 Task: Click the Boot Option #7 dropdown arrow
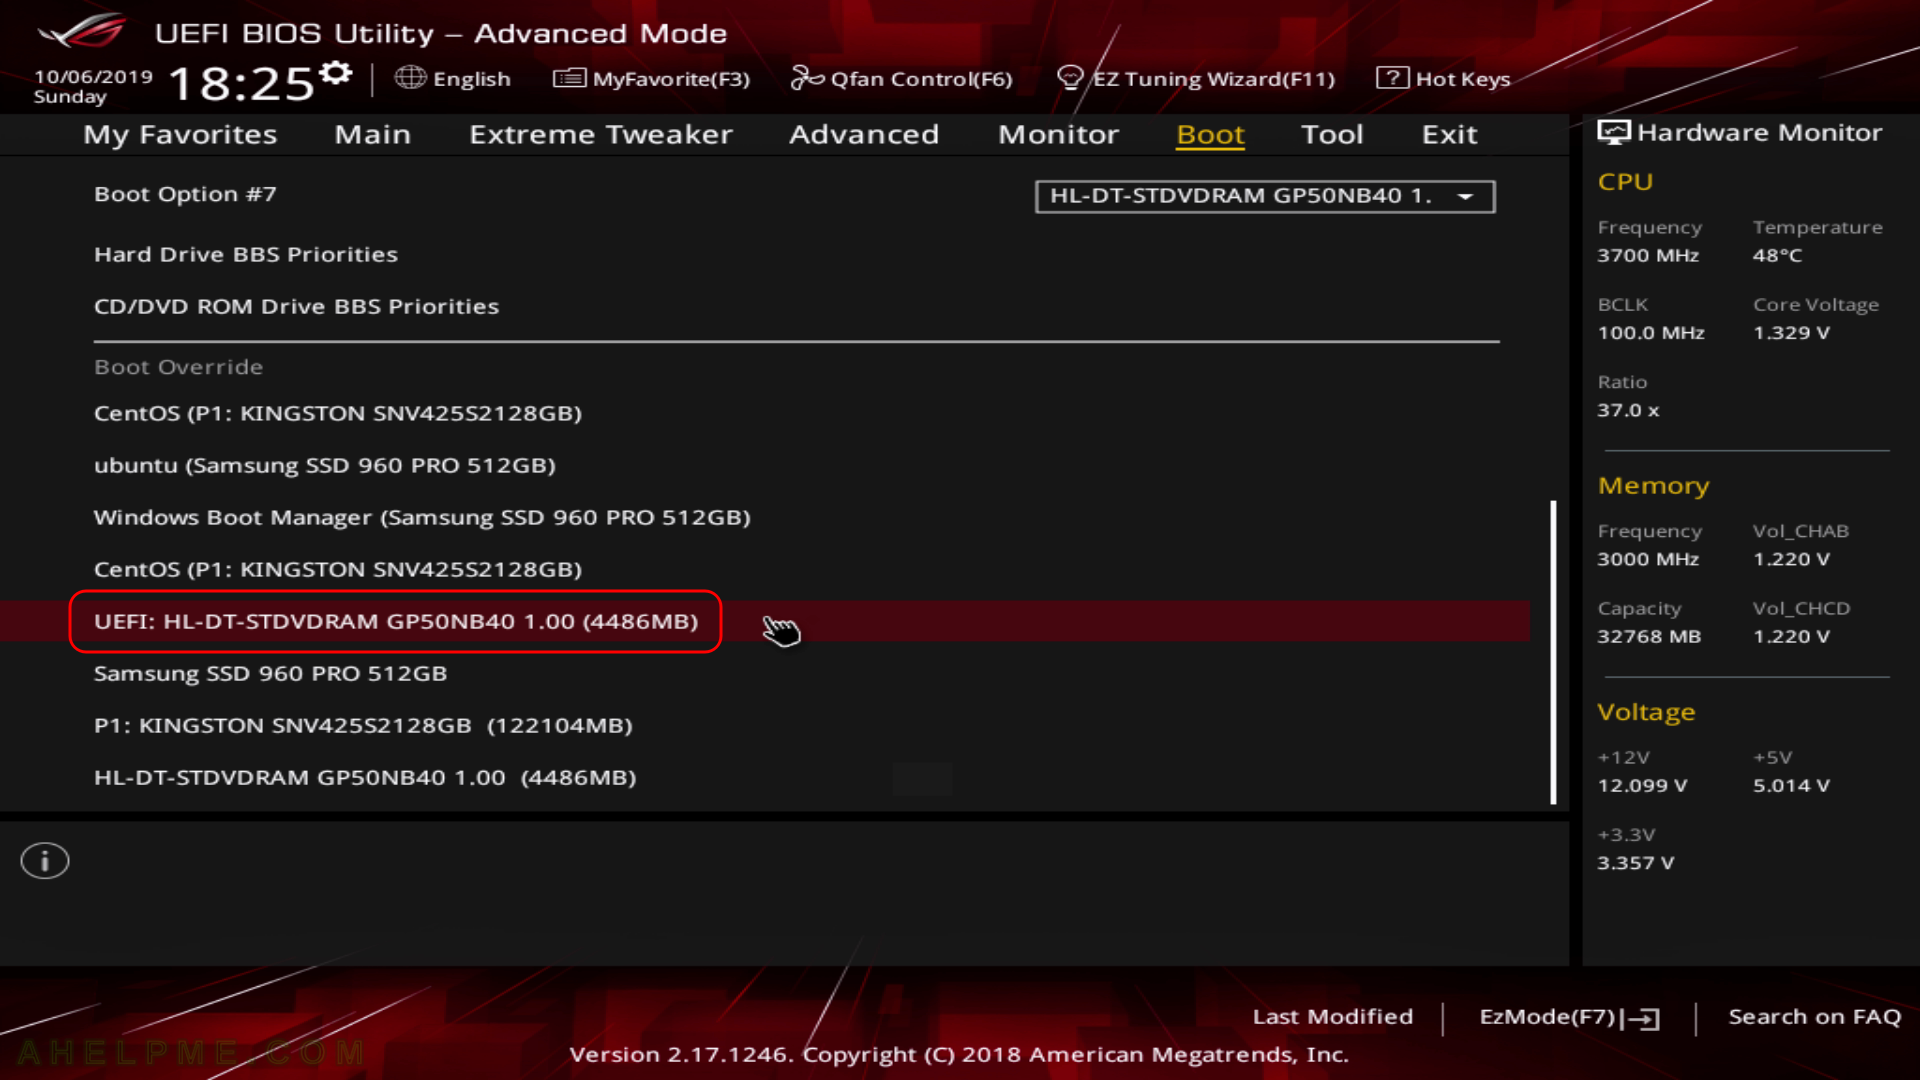tap(1466, 197)
